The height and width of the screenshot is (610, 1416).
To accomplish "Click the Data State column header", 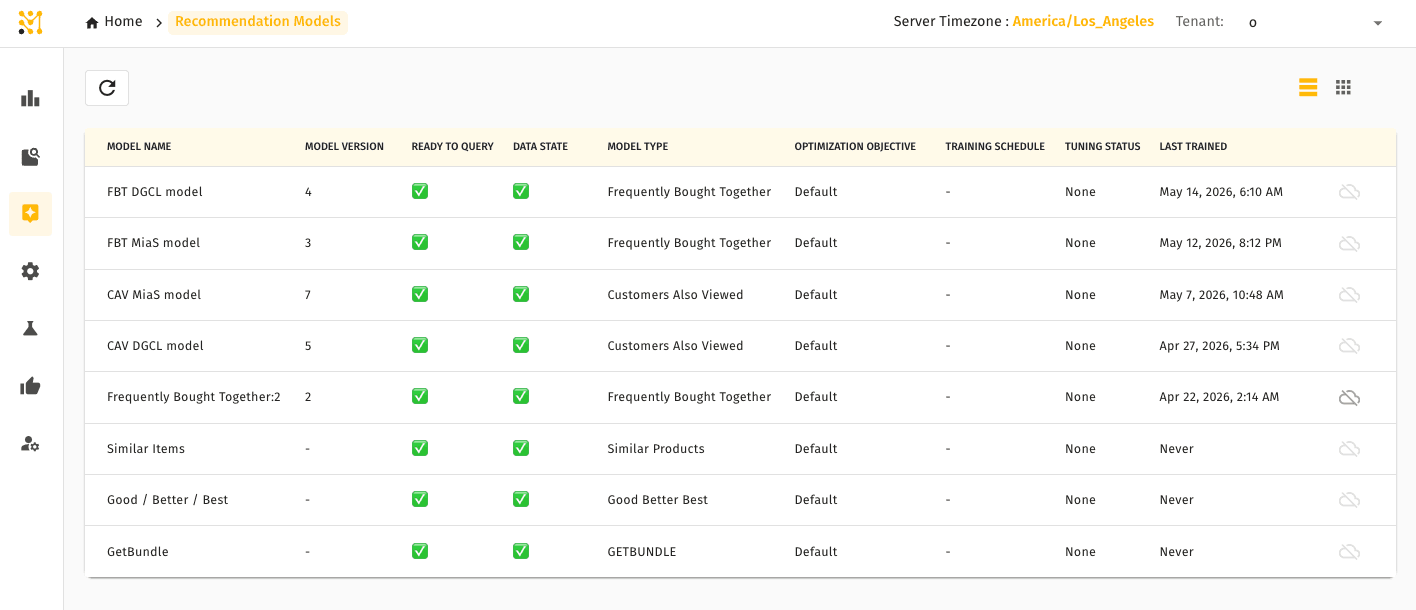I will coord(540,147).
